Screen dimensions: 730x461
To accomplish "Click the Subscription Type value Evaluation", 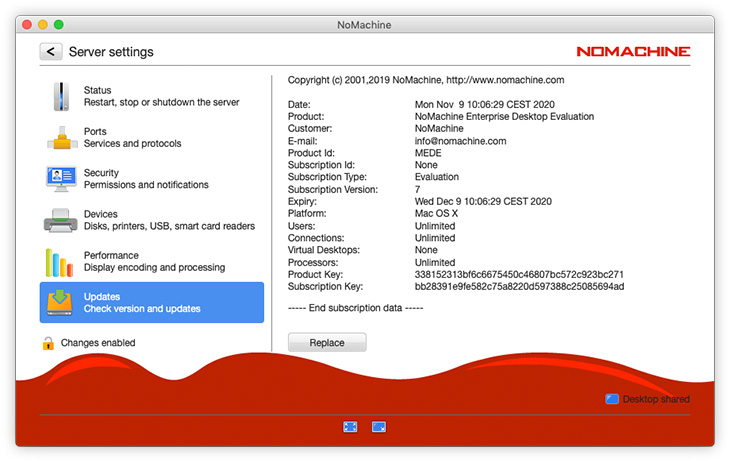I will click(437, 177).
